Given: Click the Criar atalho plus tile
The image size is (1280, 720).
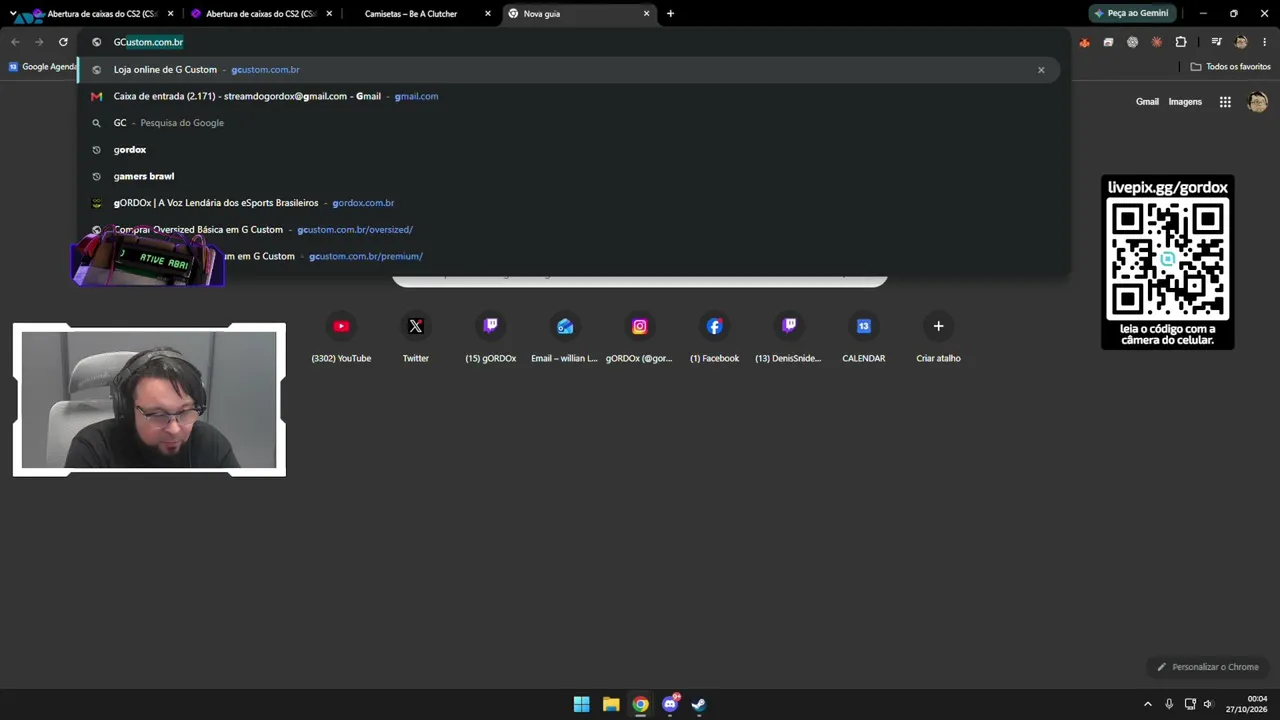Looking at the screenshot, I should [x=938, y=337].
